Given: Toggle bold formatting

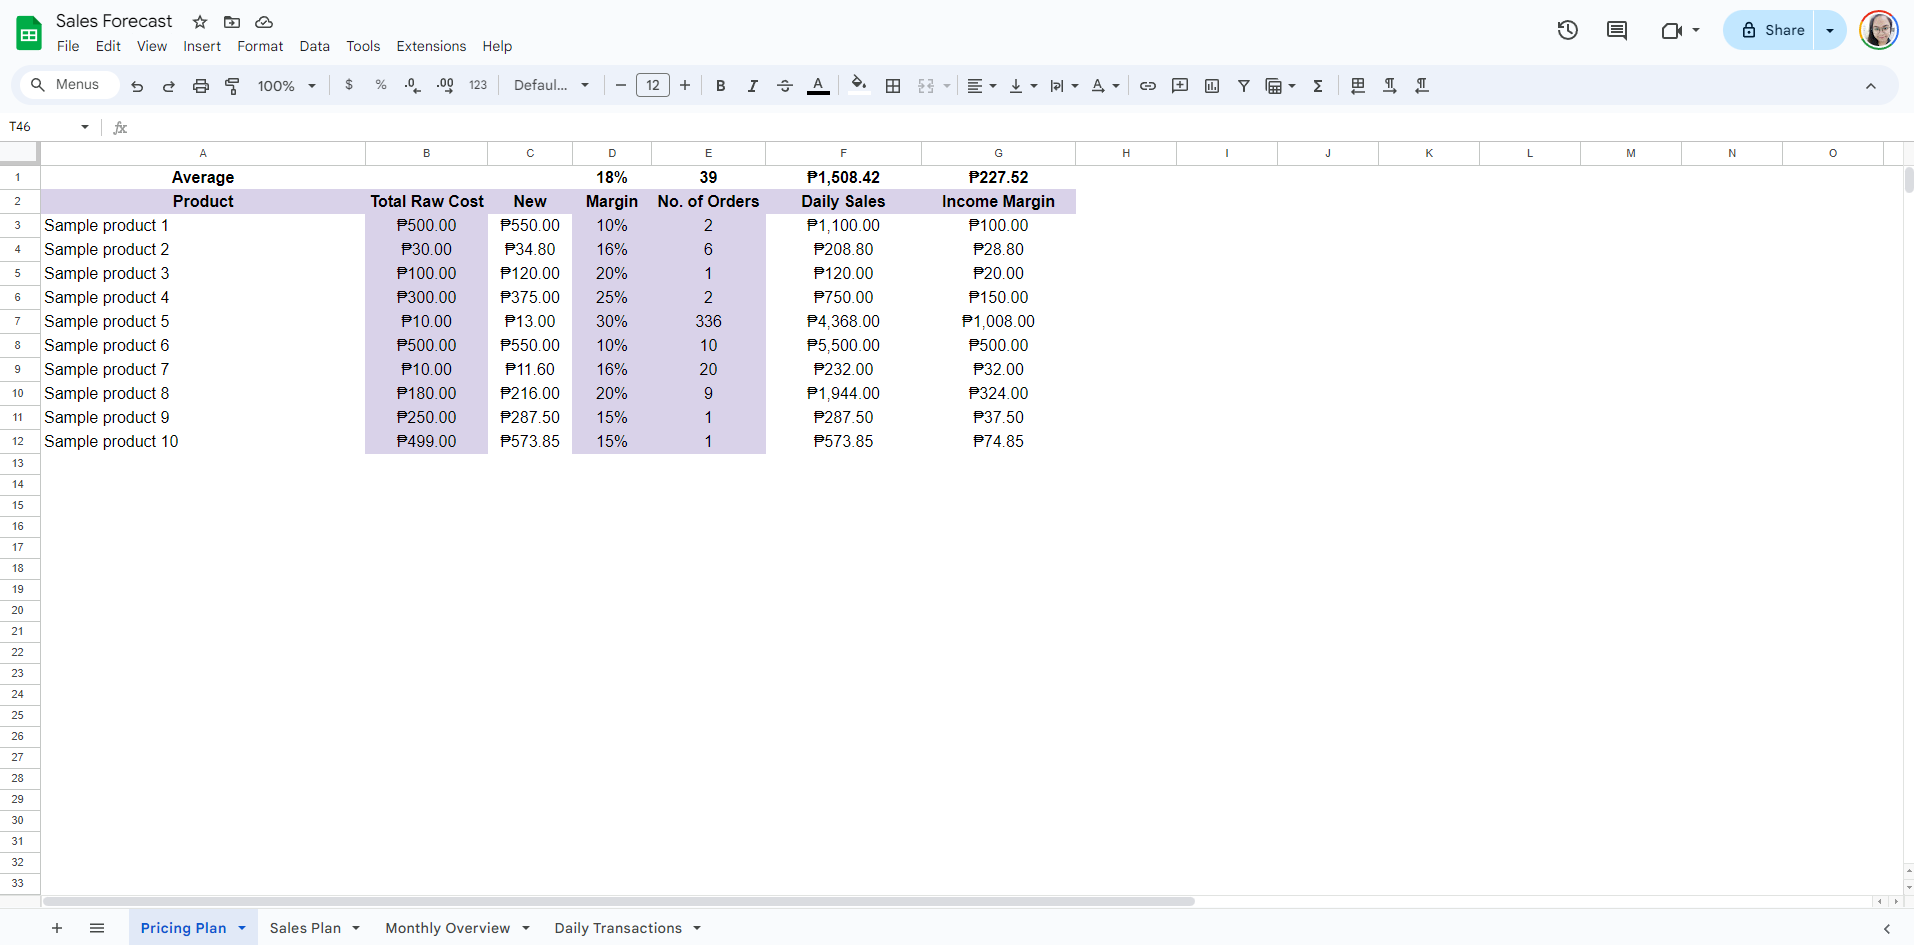Looking at the screenshot, I should tap(721, 86).
